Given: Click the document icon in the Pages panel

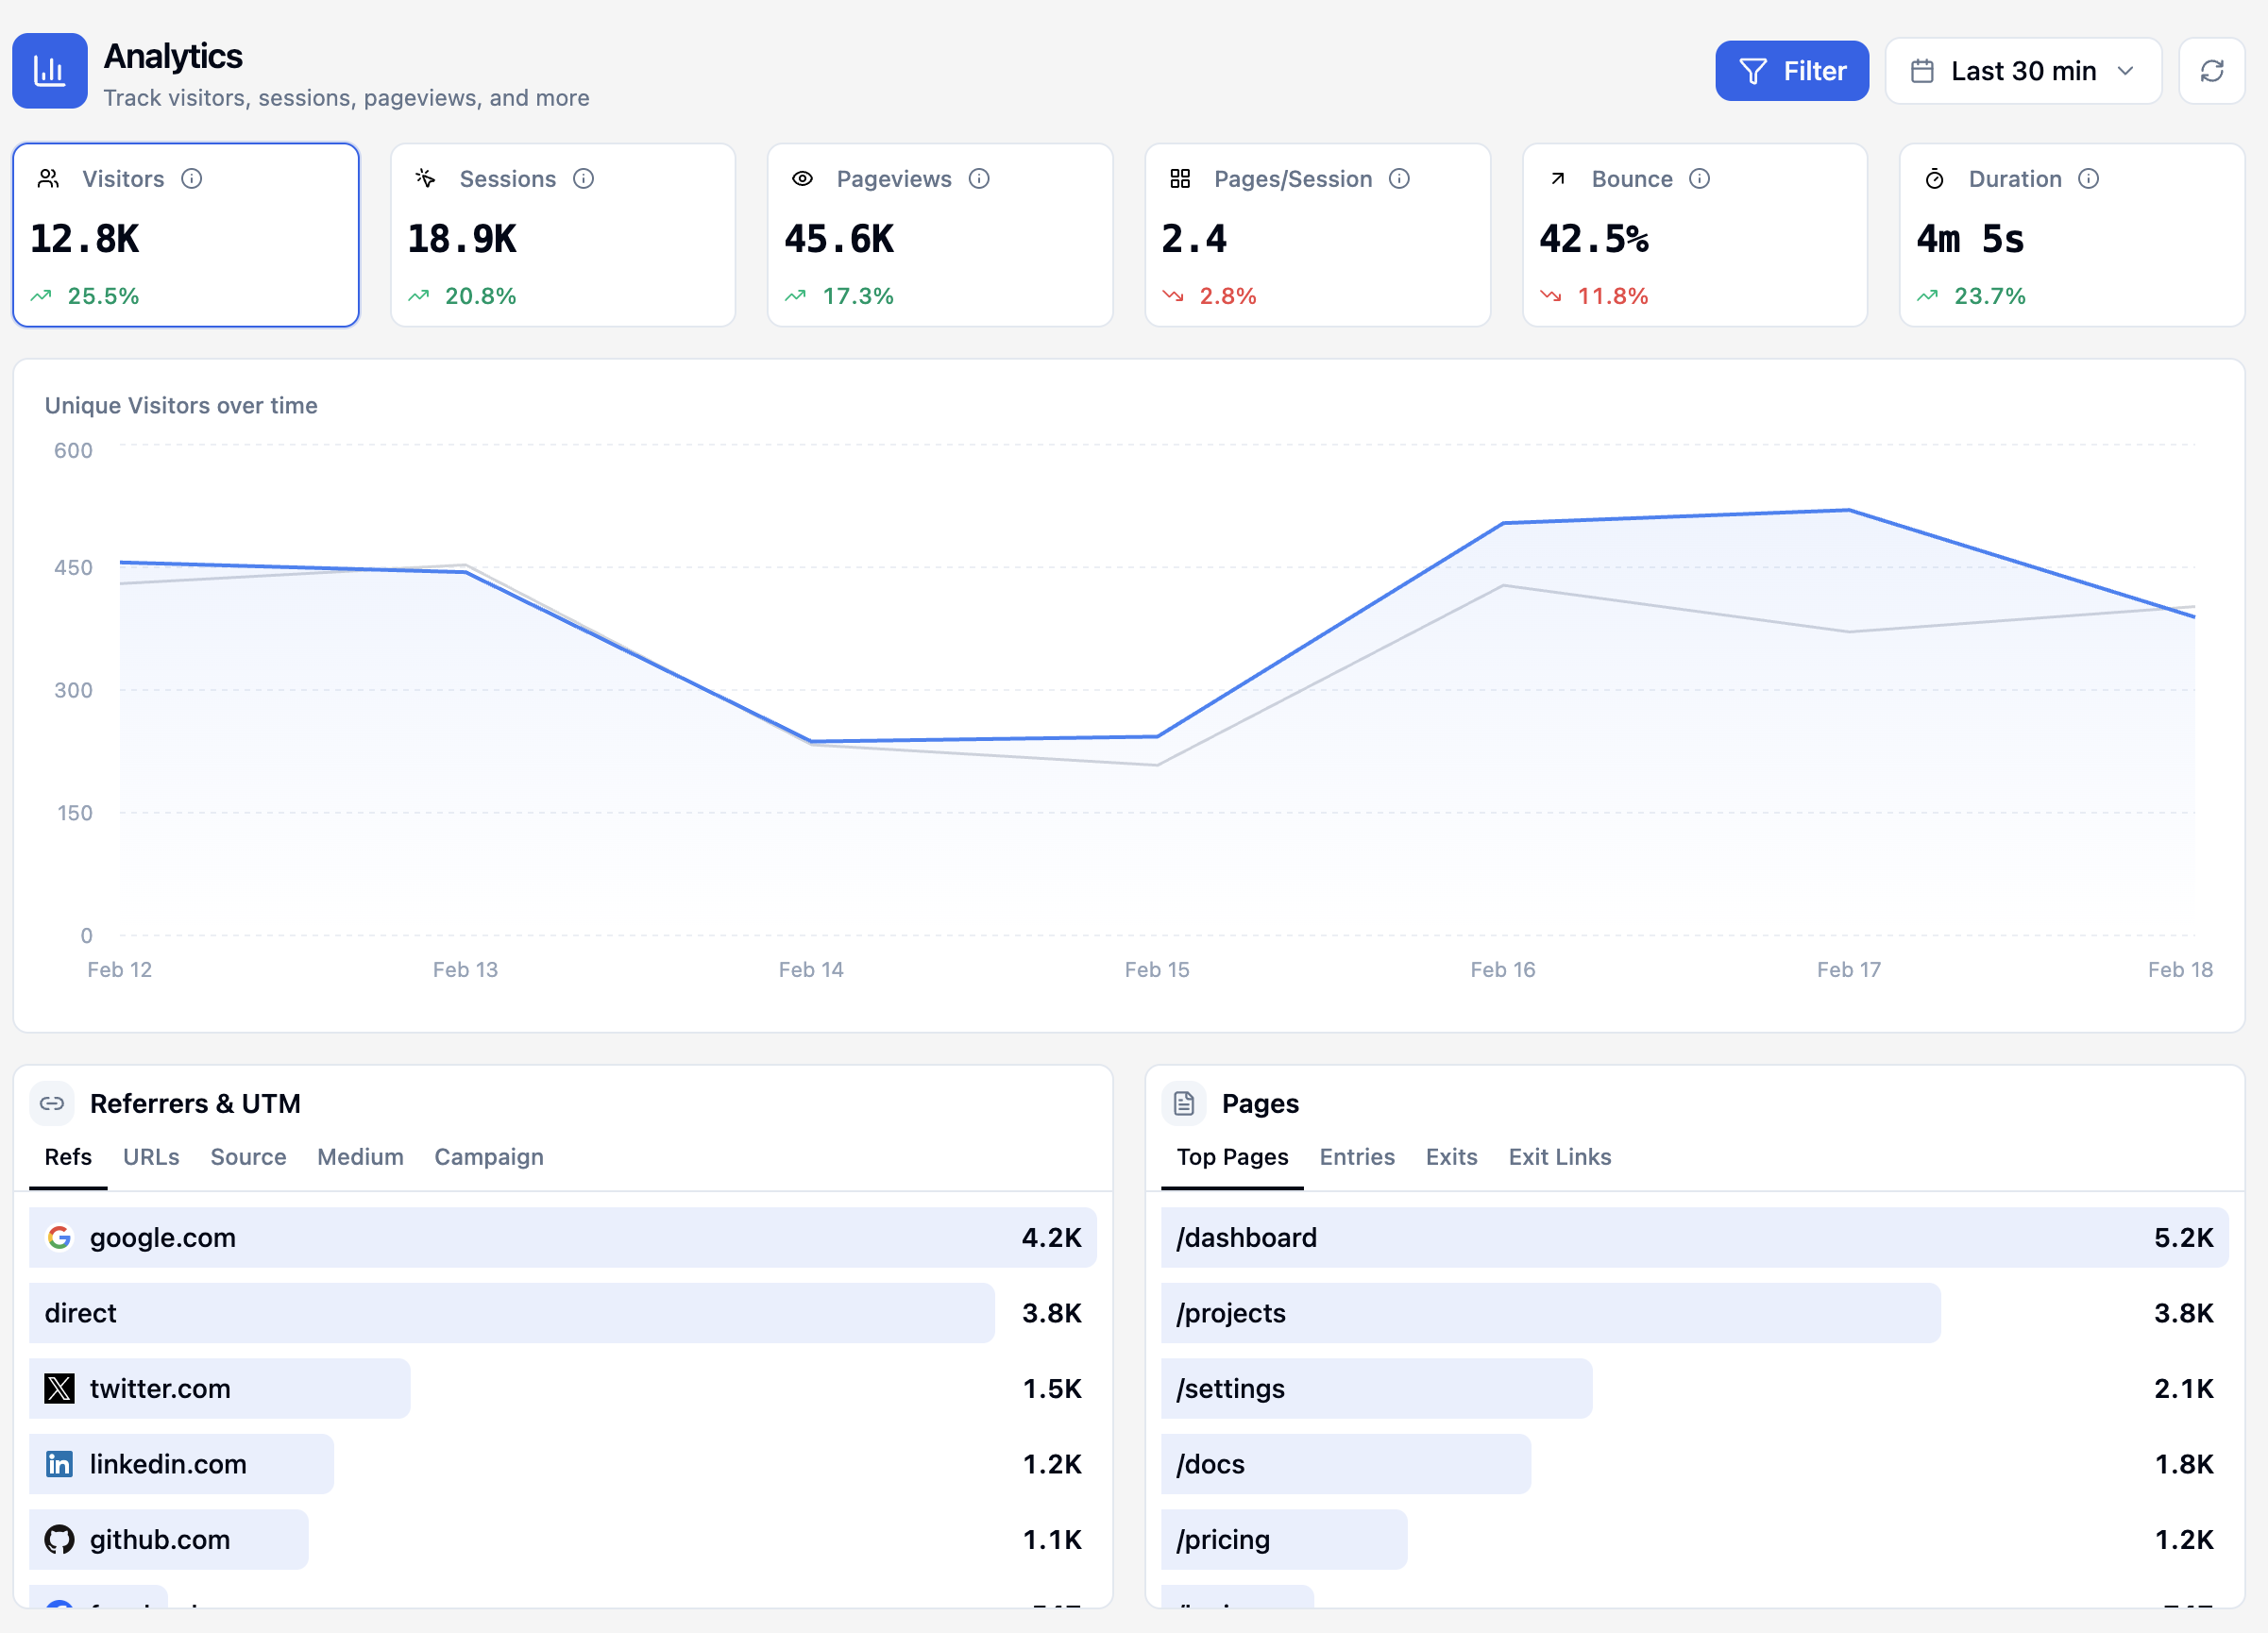Looking at the screenshot, I should [x=1185, y=1103].
